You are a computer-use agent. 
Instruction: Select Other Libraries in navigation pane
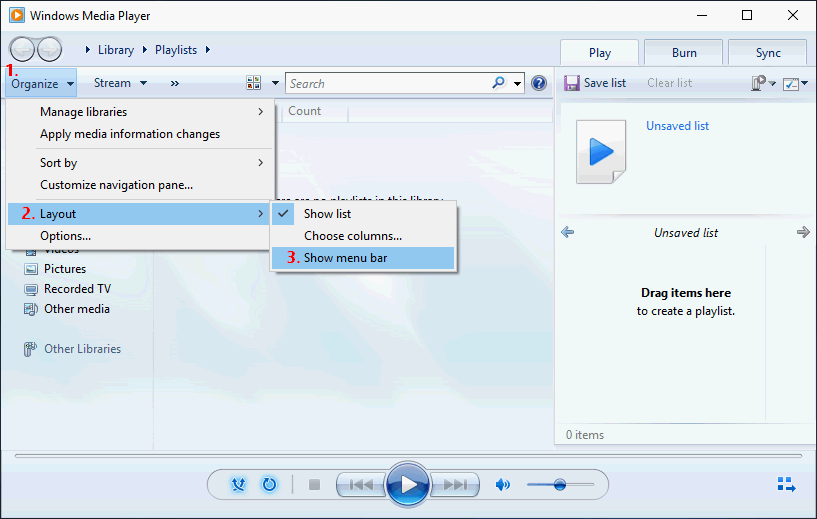pos(82,349)
